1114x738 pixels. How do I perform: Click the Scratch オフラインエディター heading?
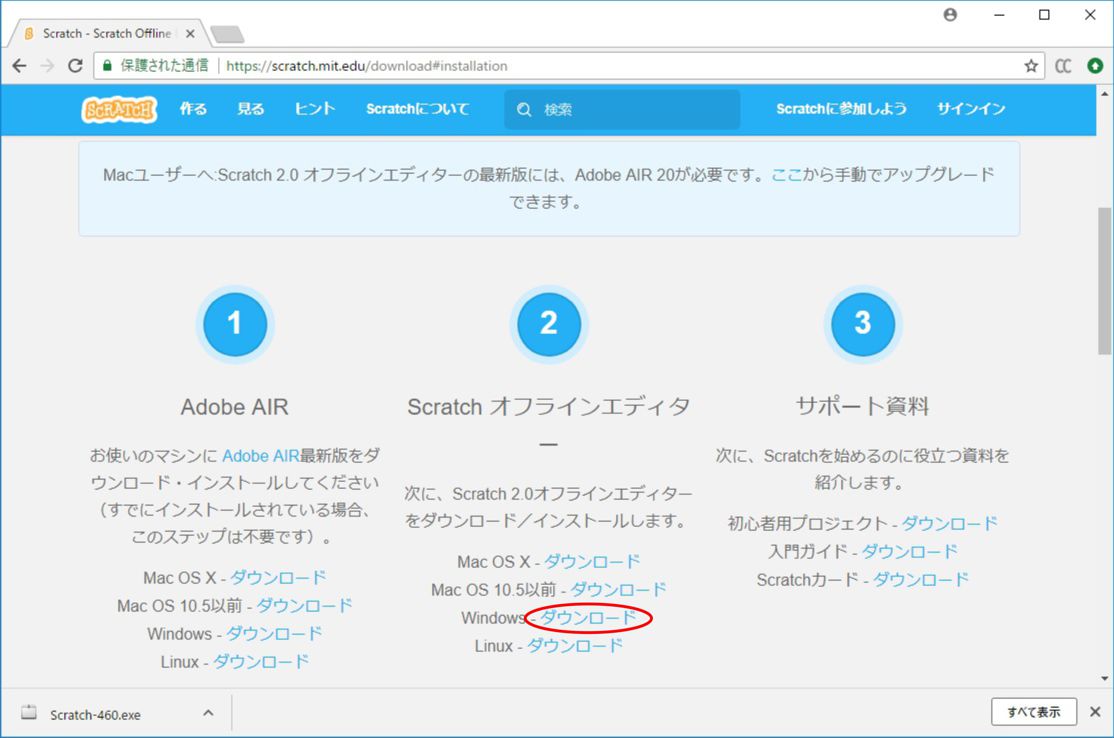[548, 425]
